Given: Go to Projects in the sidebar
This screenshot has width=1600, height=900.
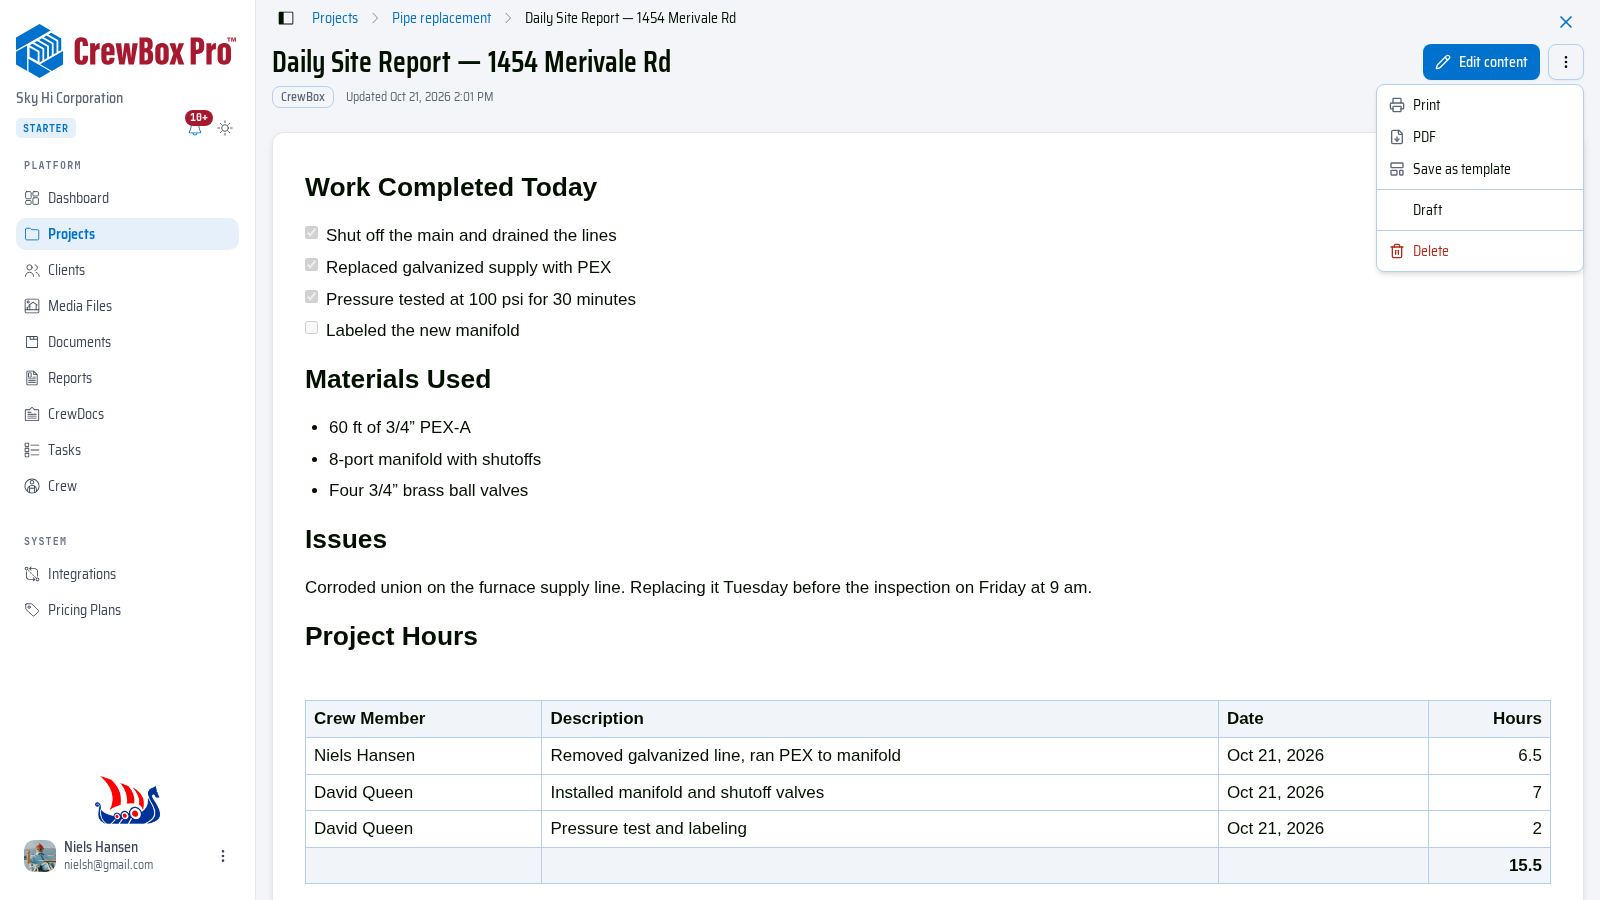Looking at the screenshot, I should click(127, 234).
